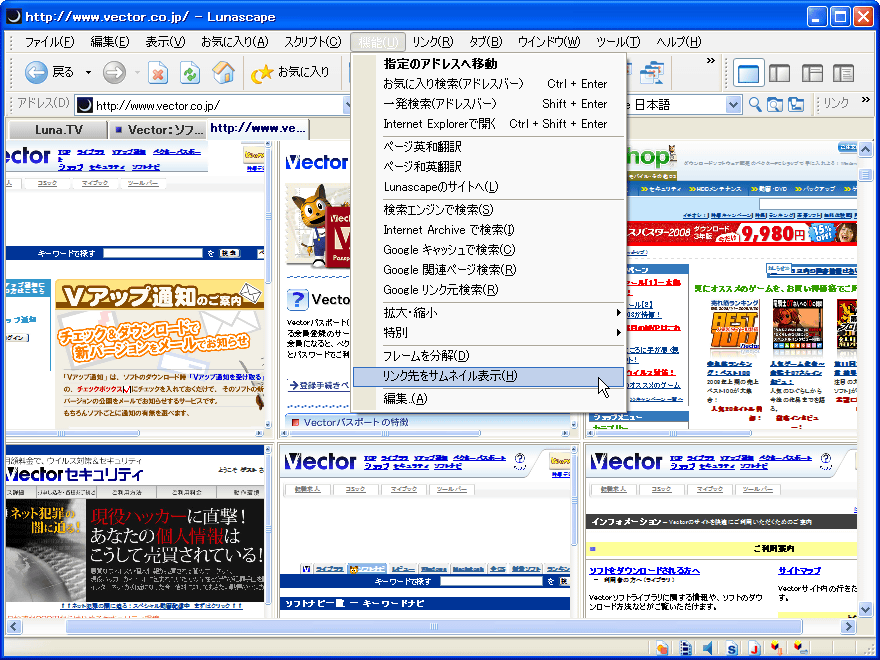Open the back history dropdown arrow

pos(88,72)
